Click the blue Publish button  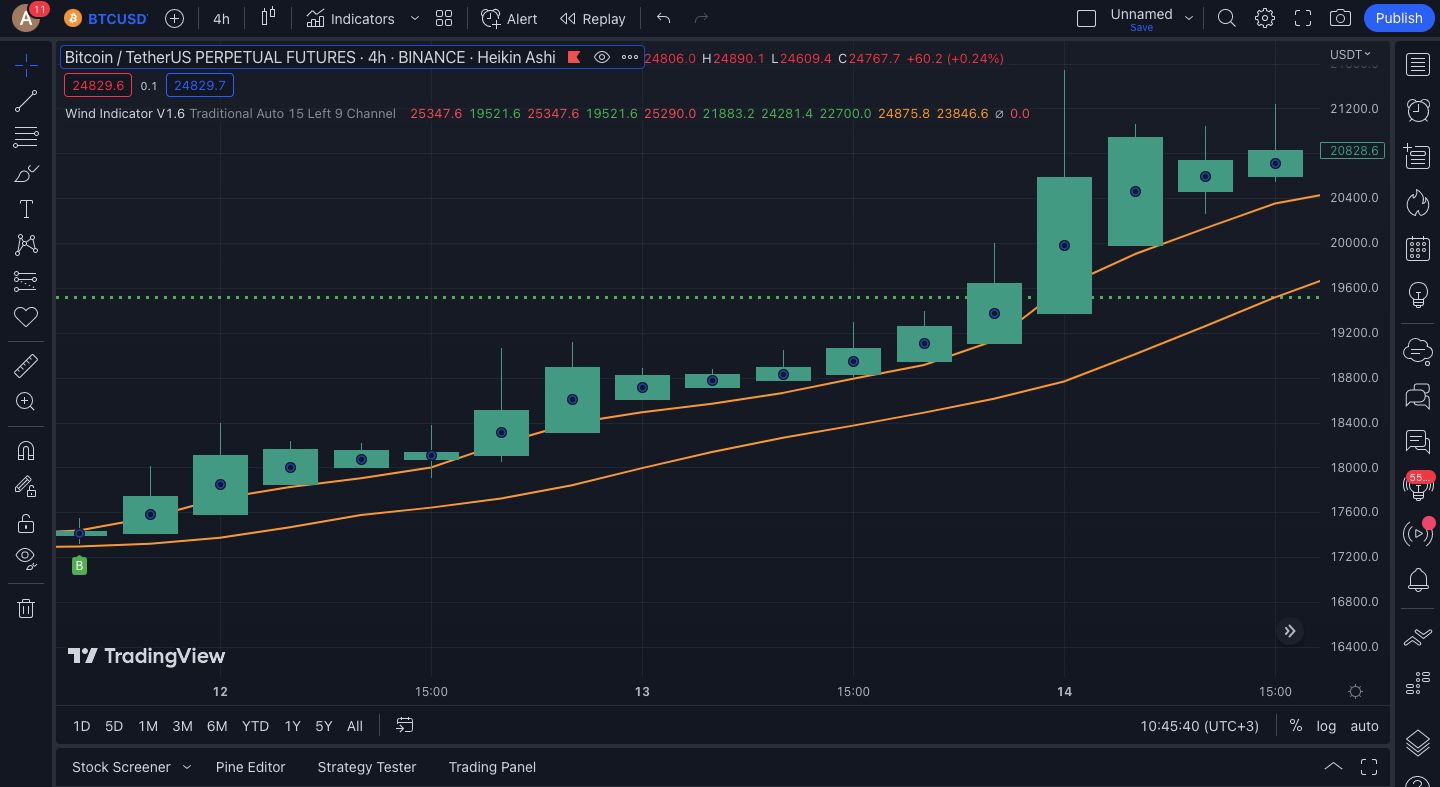[x=1398, y=18]
